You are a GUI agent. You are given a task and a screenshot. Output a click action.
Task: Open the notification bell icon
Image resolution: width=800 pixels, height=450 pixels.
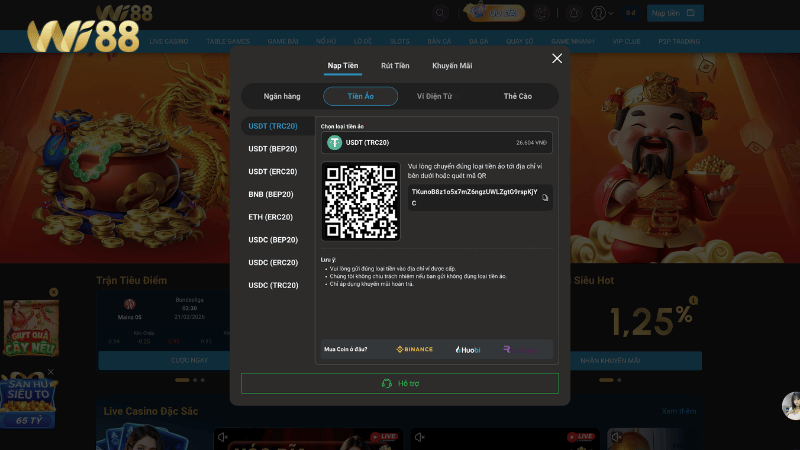pos(574,13)
